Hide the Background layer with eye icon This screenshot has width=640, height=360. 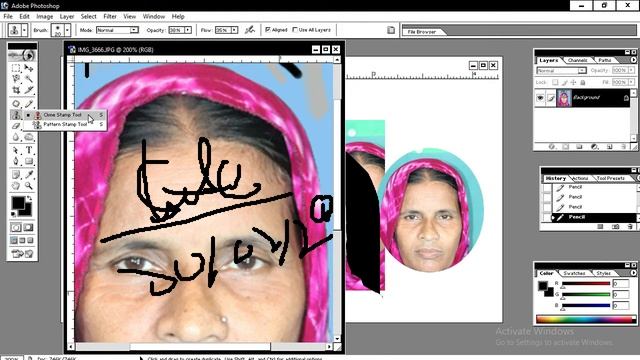540,98
